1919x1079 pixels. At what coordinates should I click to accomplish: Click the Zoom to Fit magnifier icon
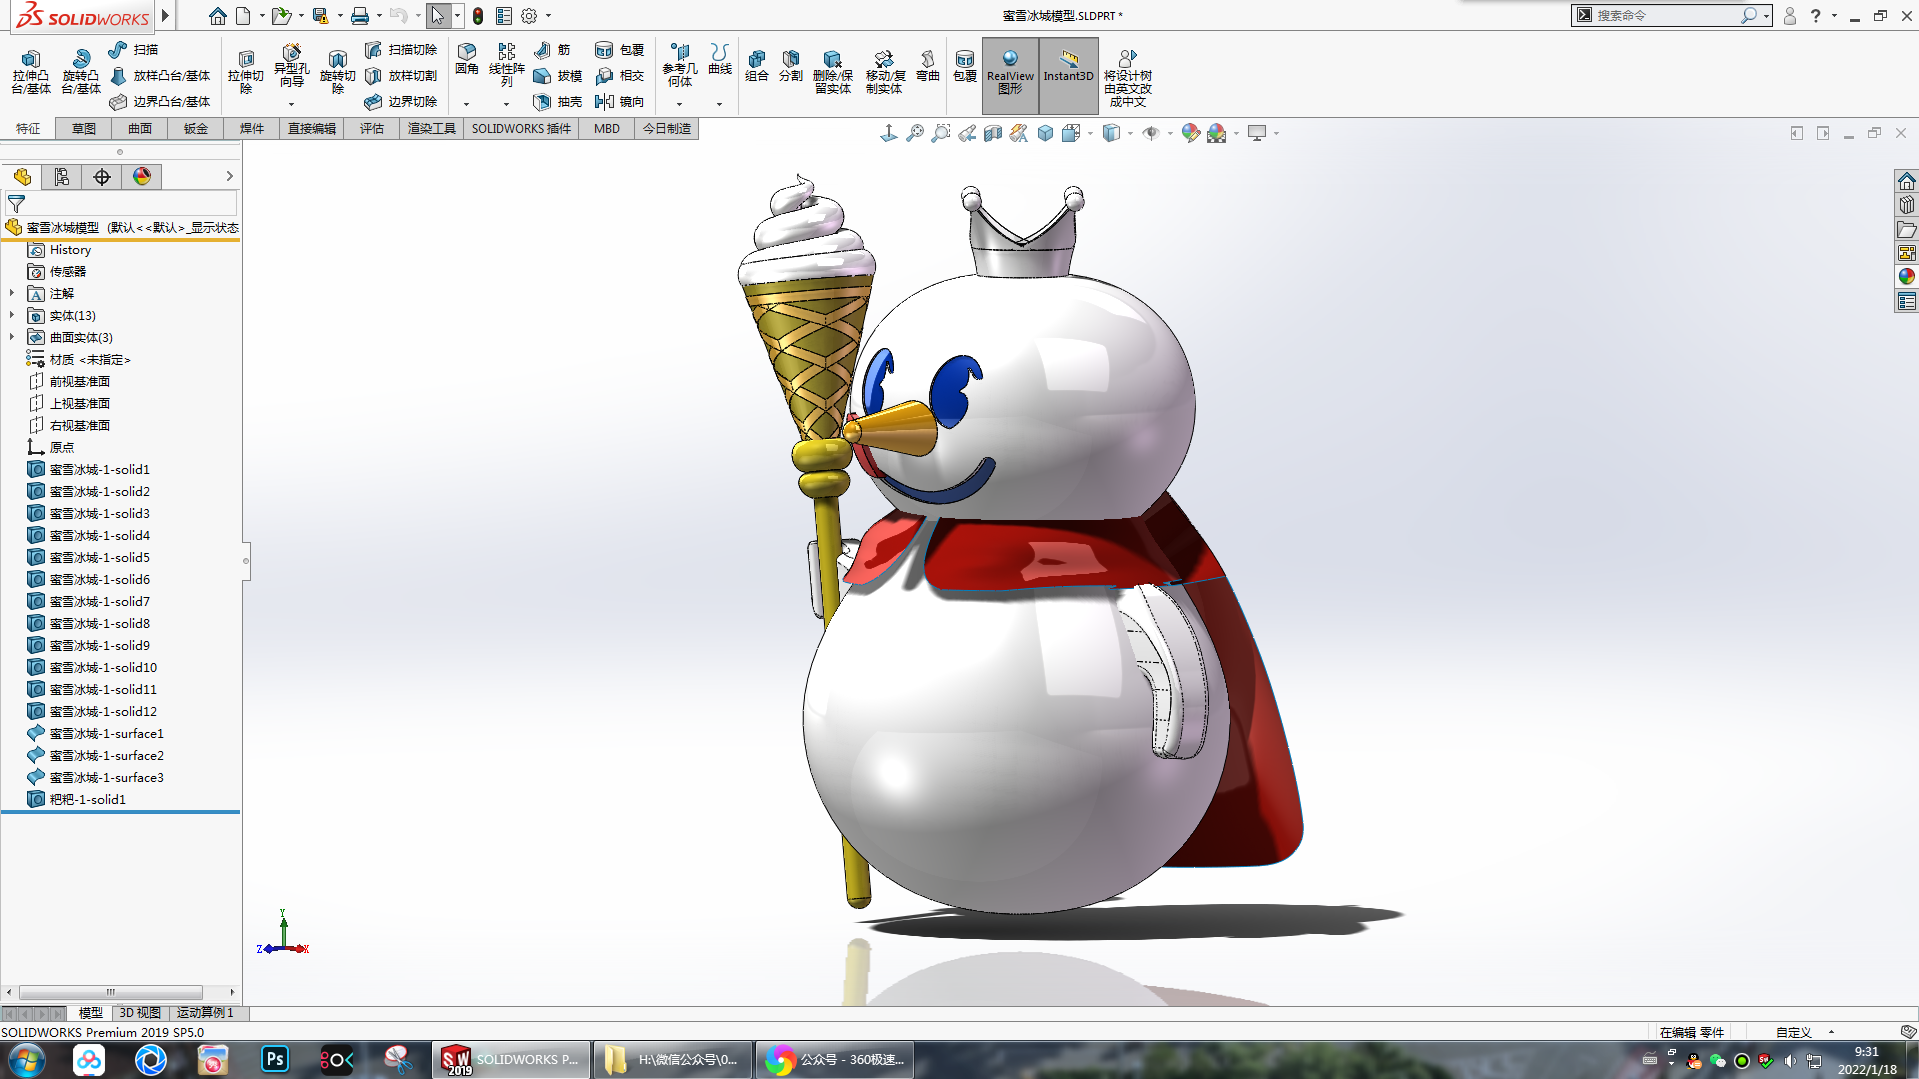click(x=915, y=133)
